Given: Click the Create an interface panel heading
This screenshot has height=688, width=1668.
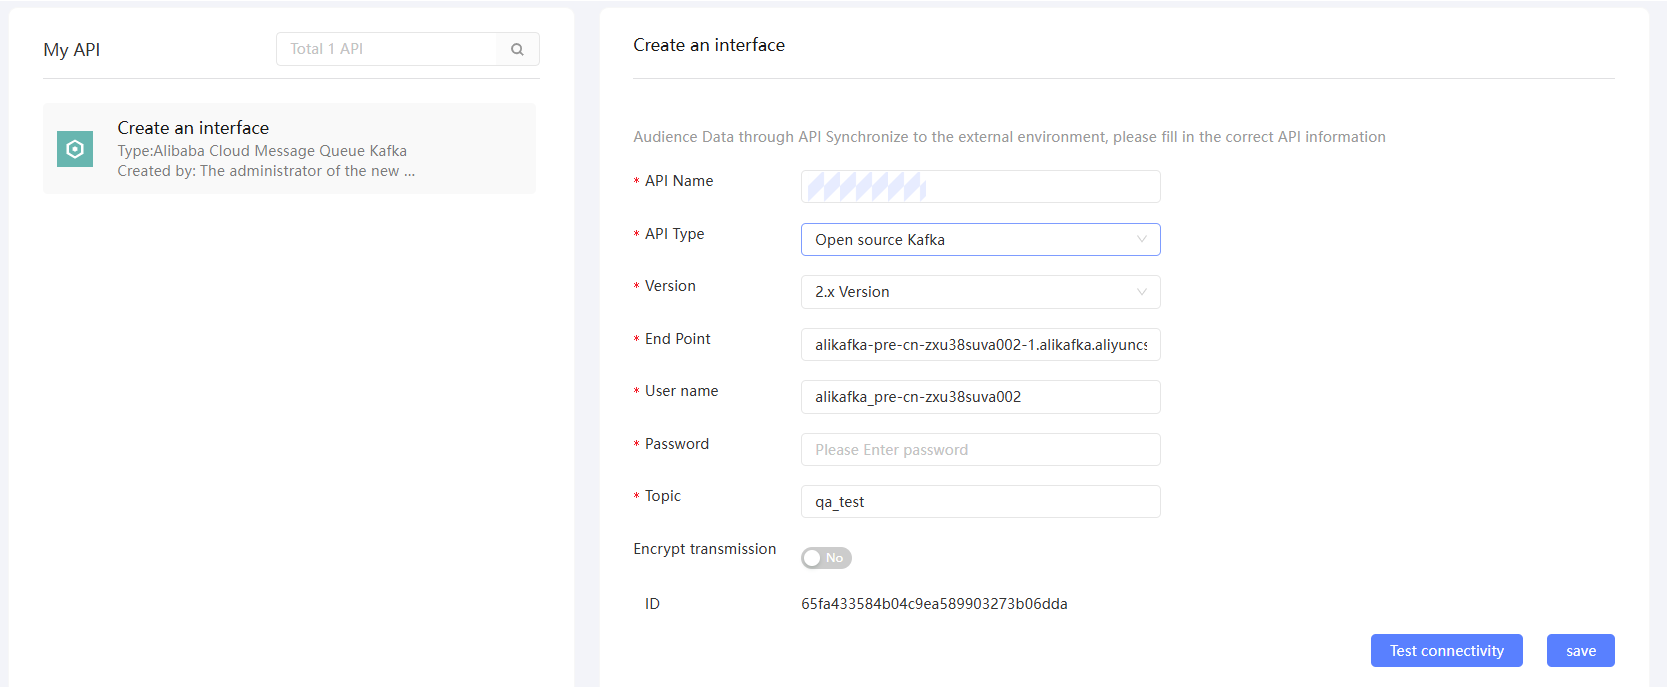Looking at the screenshot, I should (709, 45).
